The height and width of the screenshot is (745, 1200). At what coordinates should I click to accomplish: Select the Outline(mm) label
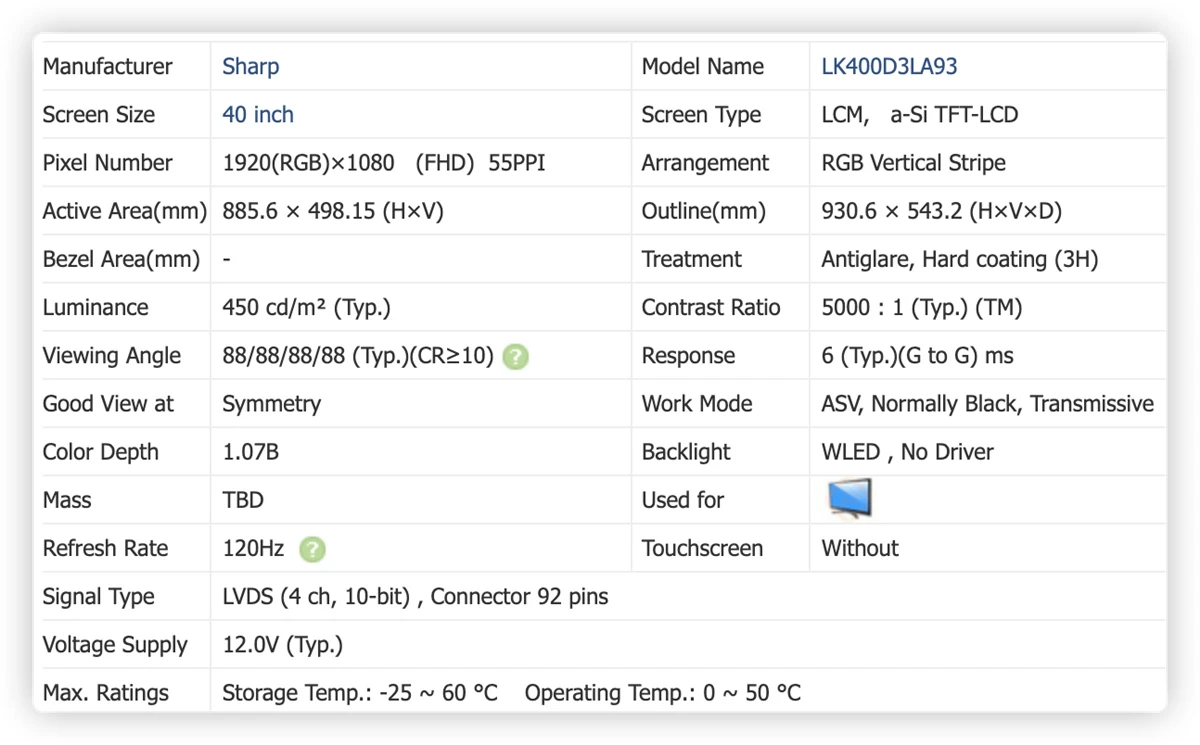[704, 211]
